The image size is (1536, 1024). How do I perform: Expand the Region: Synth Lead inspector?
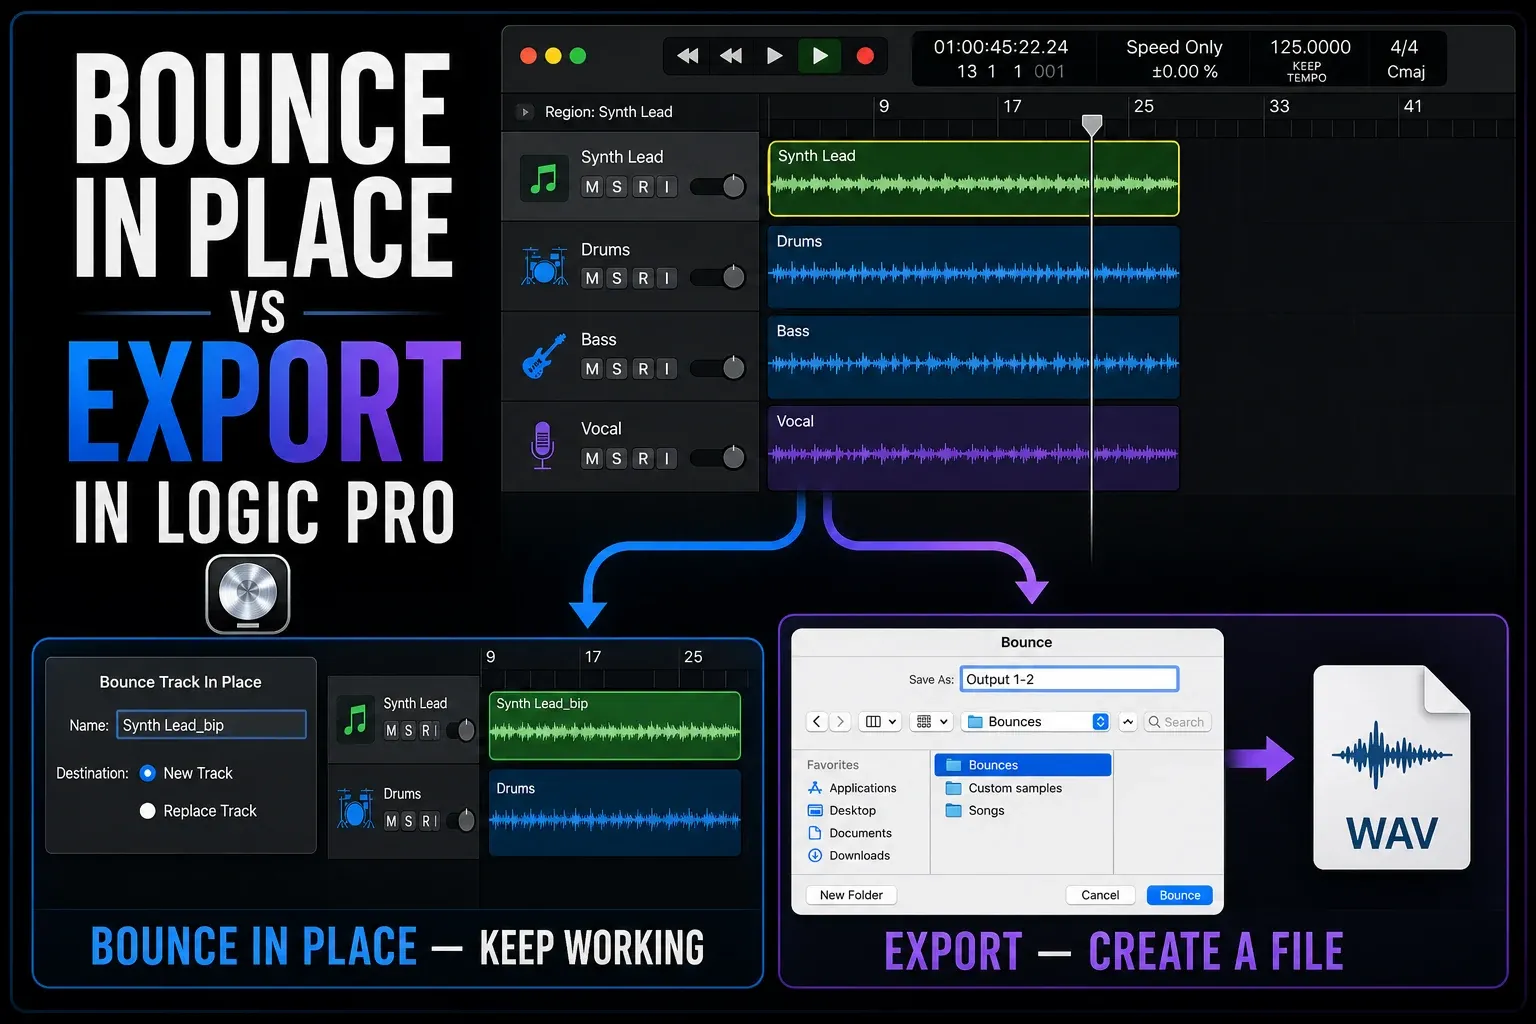click(x=525, y=112)
